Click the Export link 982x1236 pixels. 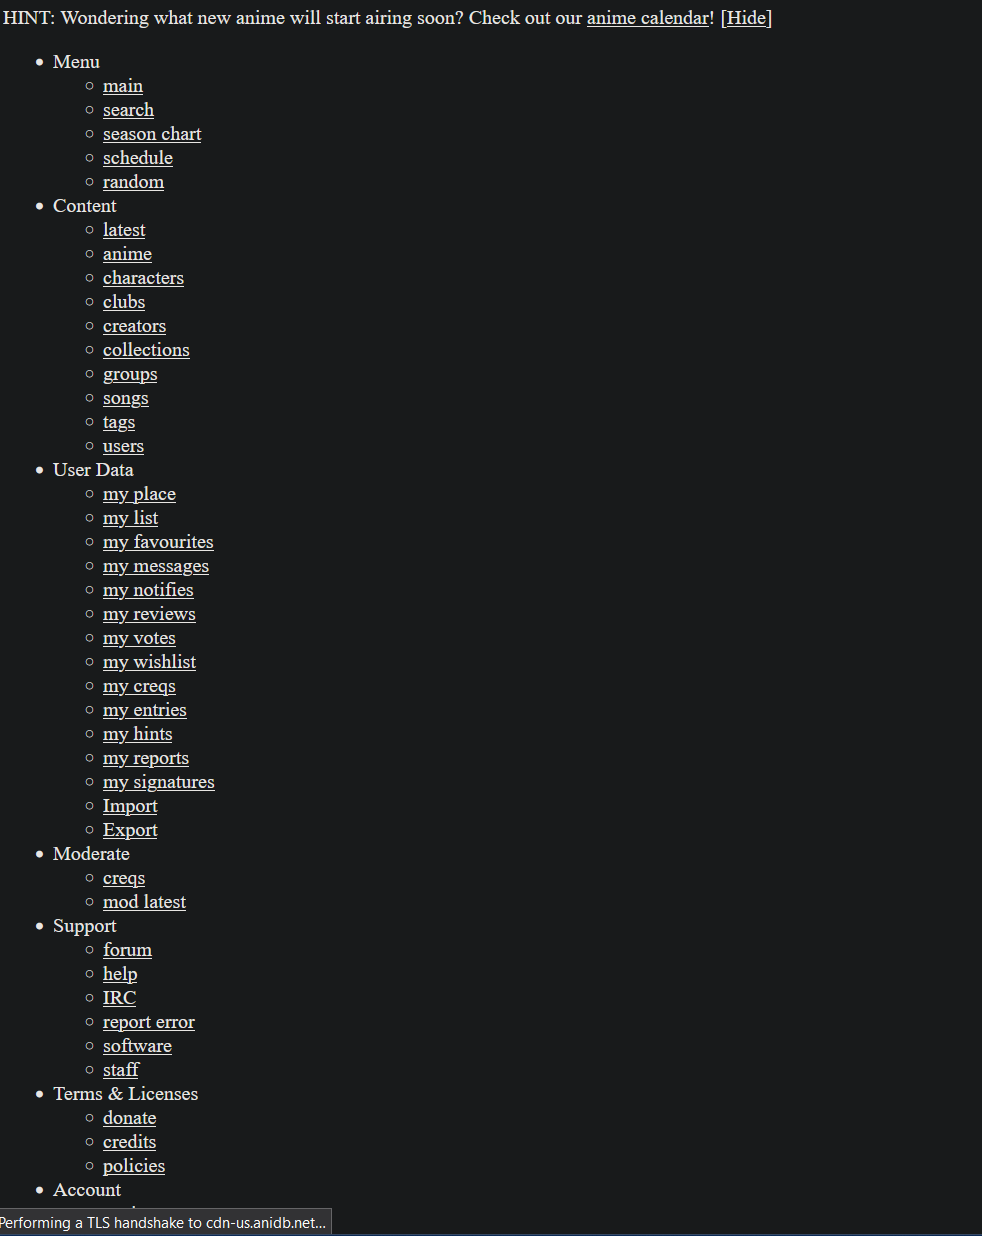coord(130,830)
